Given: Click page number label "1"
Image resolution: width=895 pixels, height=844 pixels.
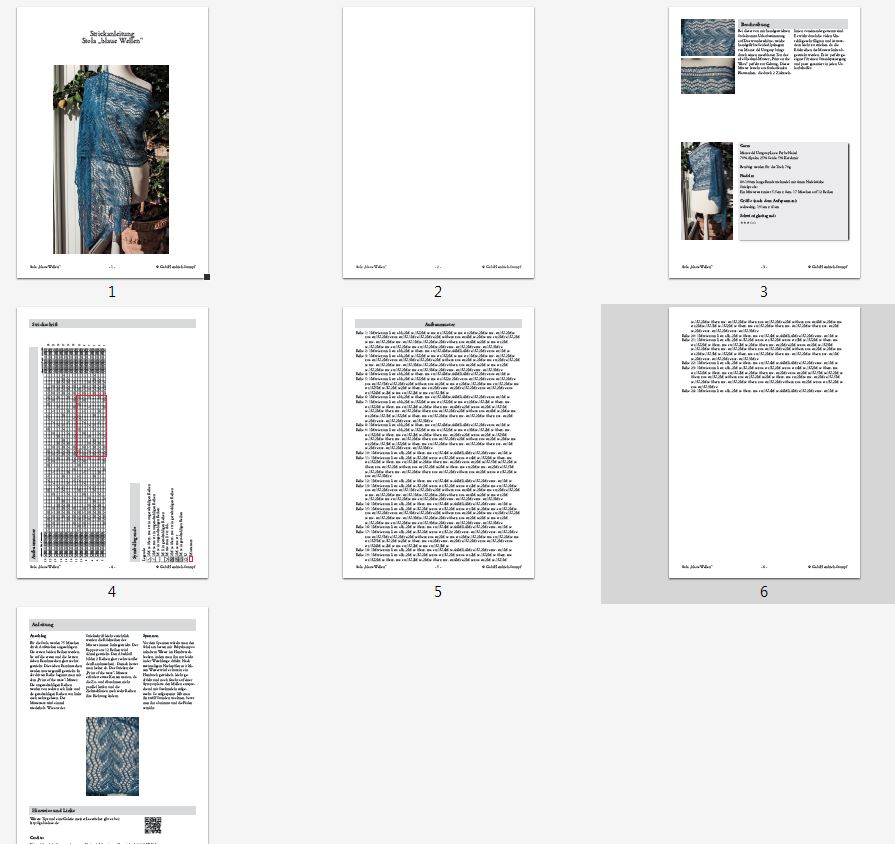Looking at the screenshot, I should point(112,292).
